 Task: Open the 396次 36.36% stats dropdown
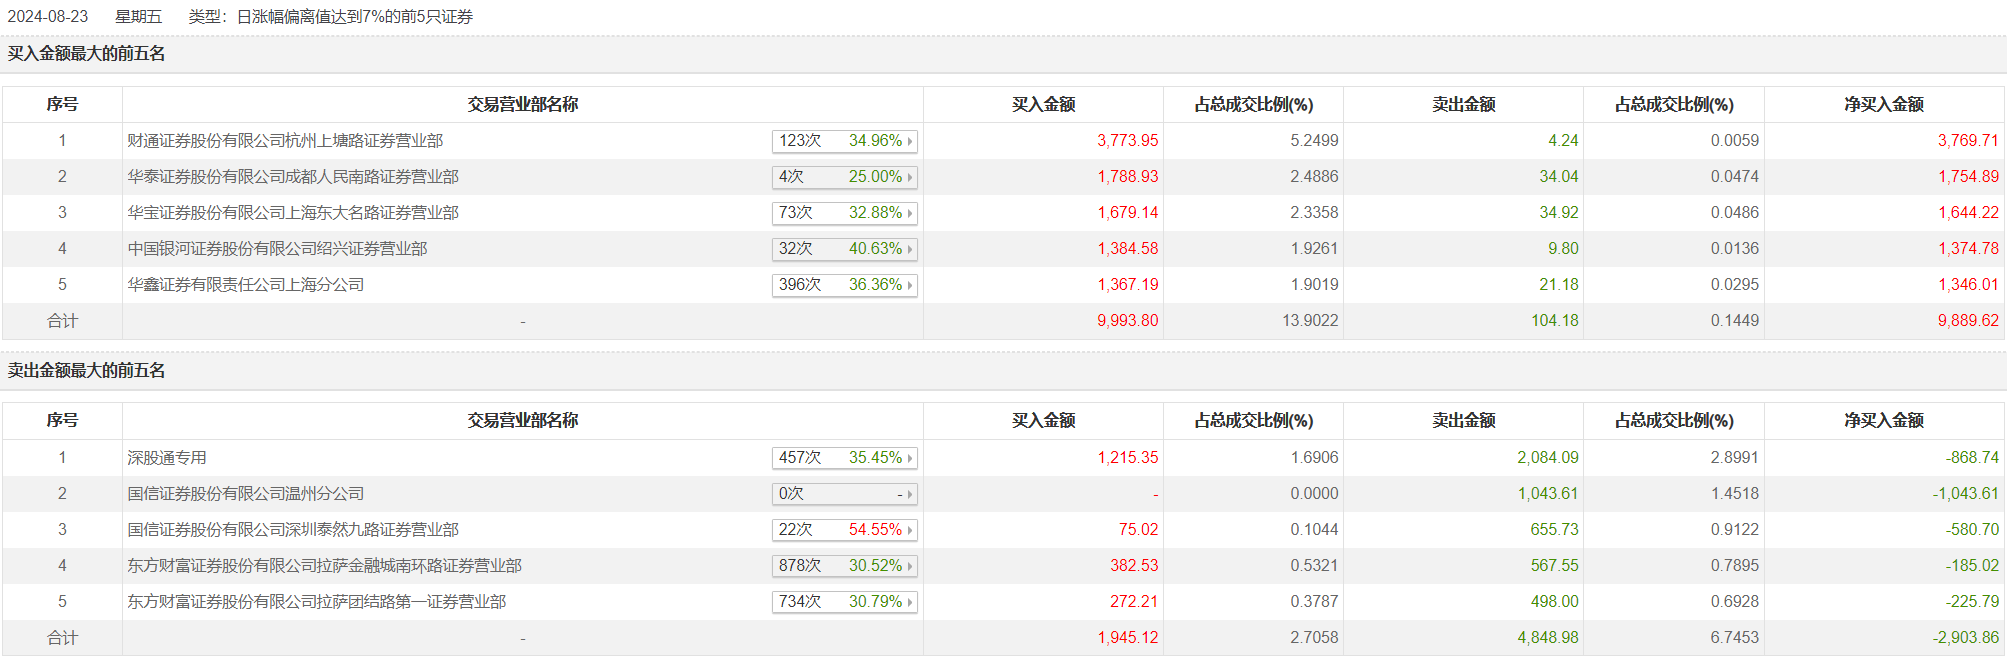[x=909, y=286]
